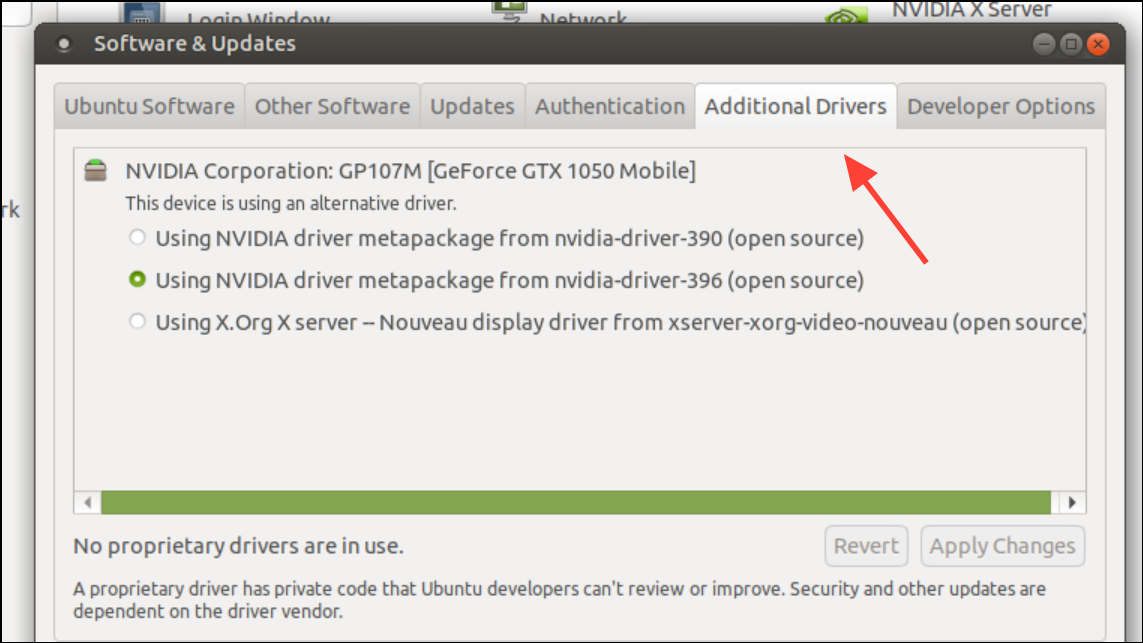Click the 'NVIDIA Corporation: GP107M' device title
The width and height of the screenshot is (1143, 643).
[410, 171]
